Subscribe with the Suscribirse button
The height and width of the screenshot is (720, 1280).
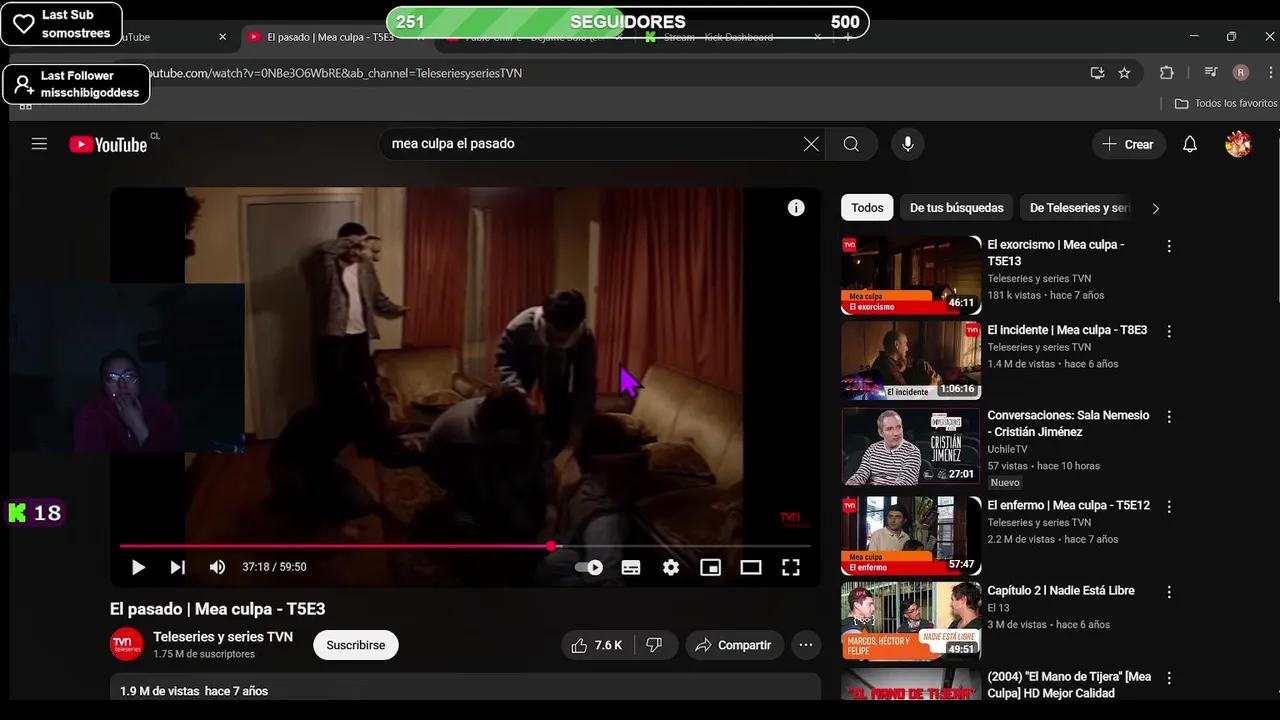pos(356,645)
